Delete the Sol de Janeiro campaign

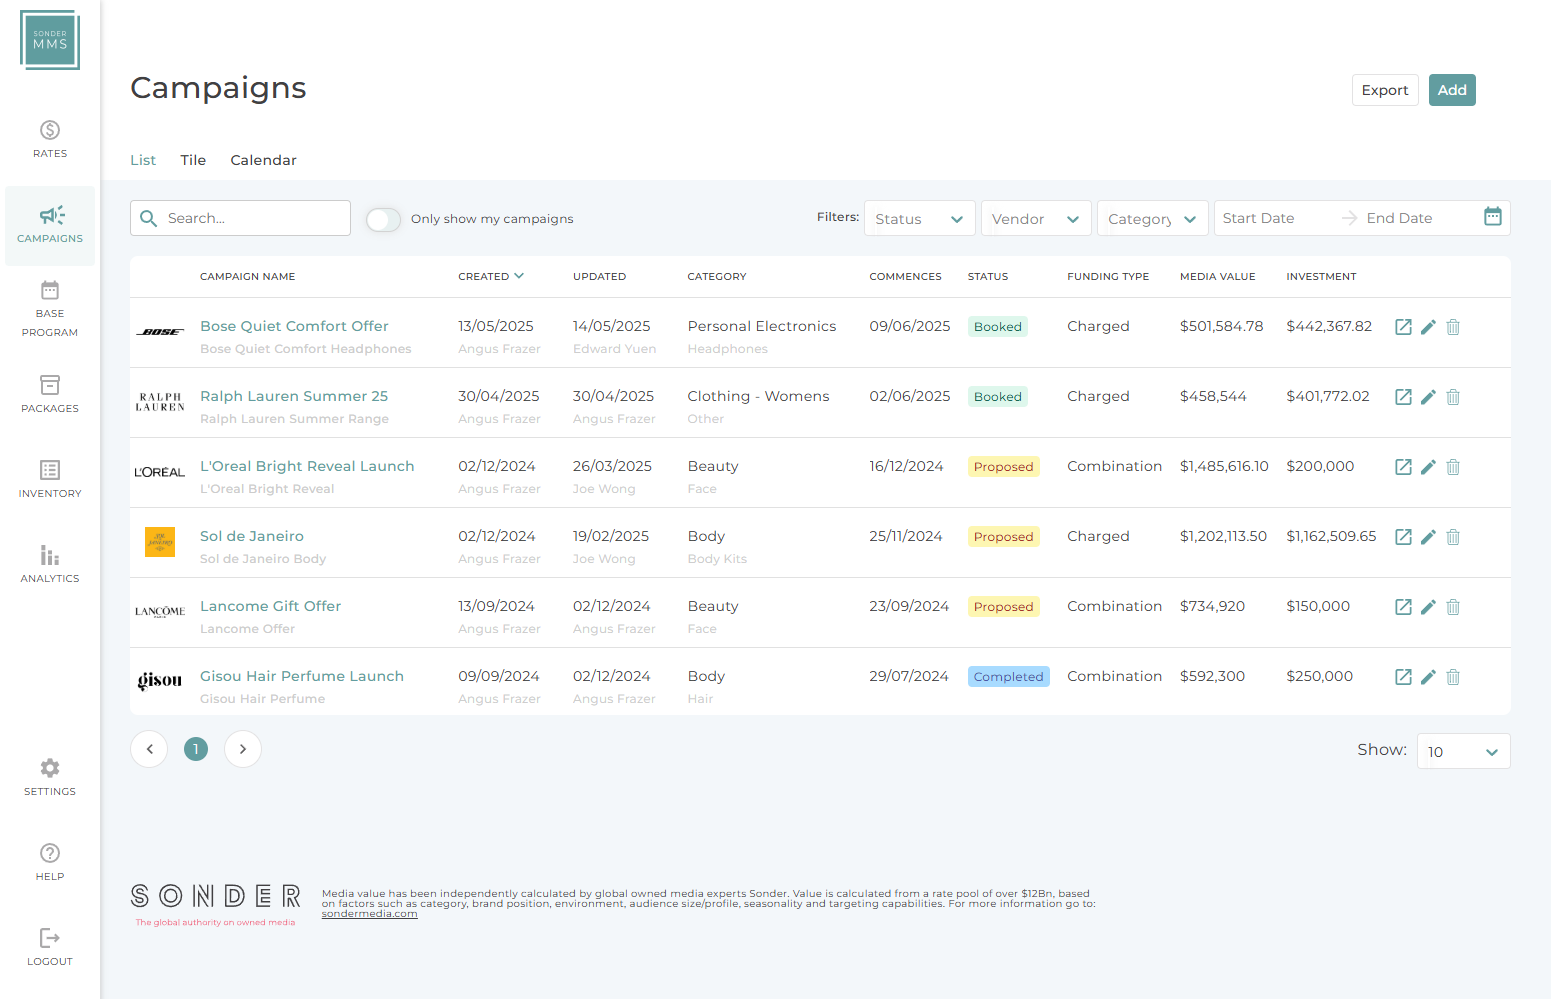[1453, 537]
